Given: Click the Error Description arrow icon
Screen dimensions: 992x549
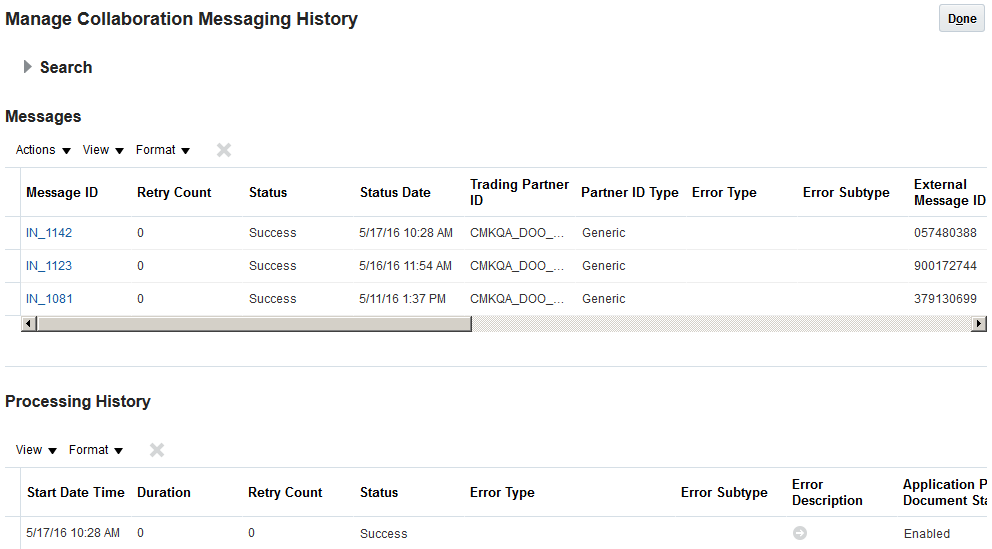Looking at the screenshot, I should point(800,533).
